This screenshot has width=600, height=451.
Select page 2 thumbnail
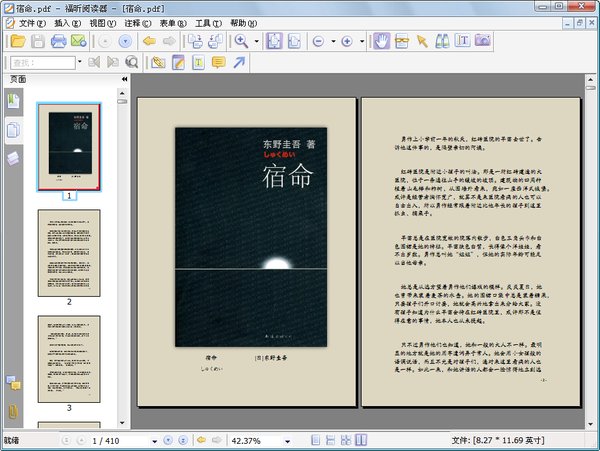(69, 251)
